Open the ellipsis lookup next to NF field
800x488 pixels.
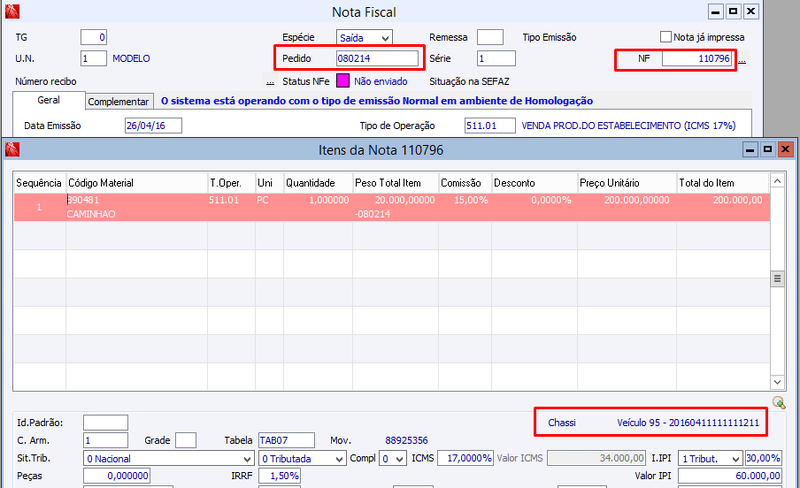click(x=742, y=61)
